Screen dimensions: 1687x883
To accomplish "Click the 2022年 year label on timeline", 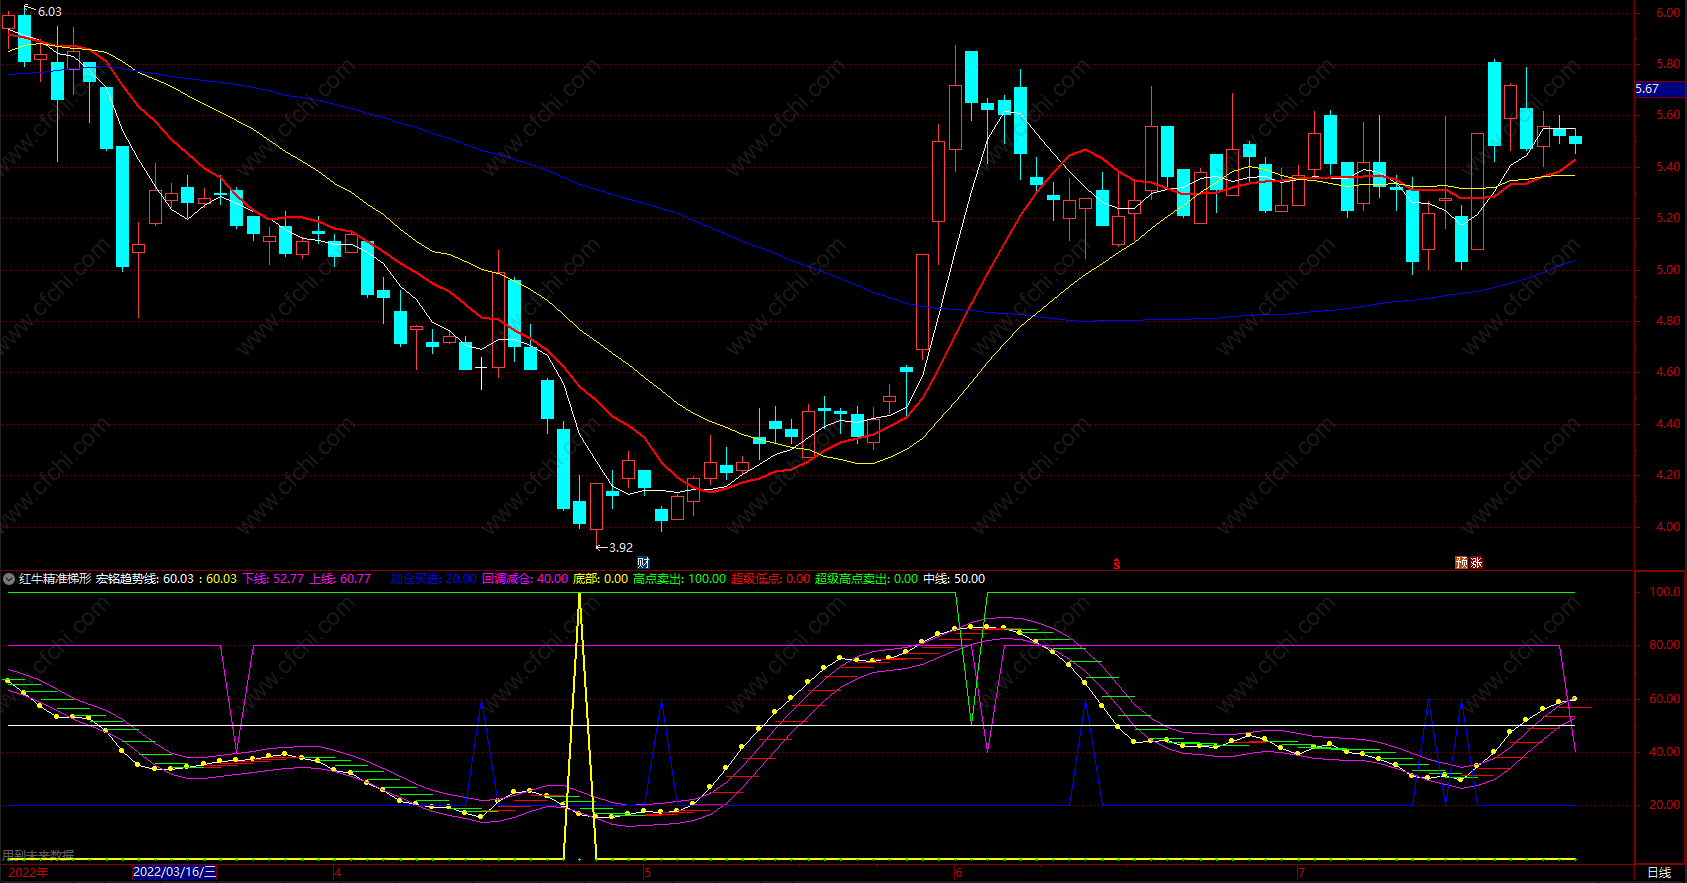I will 28,872.
